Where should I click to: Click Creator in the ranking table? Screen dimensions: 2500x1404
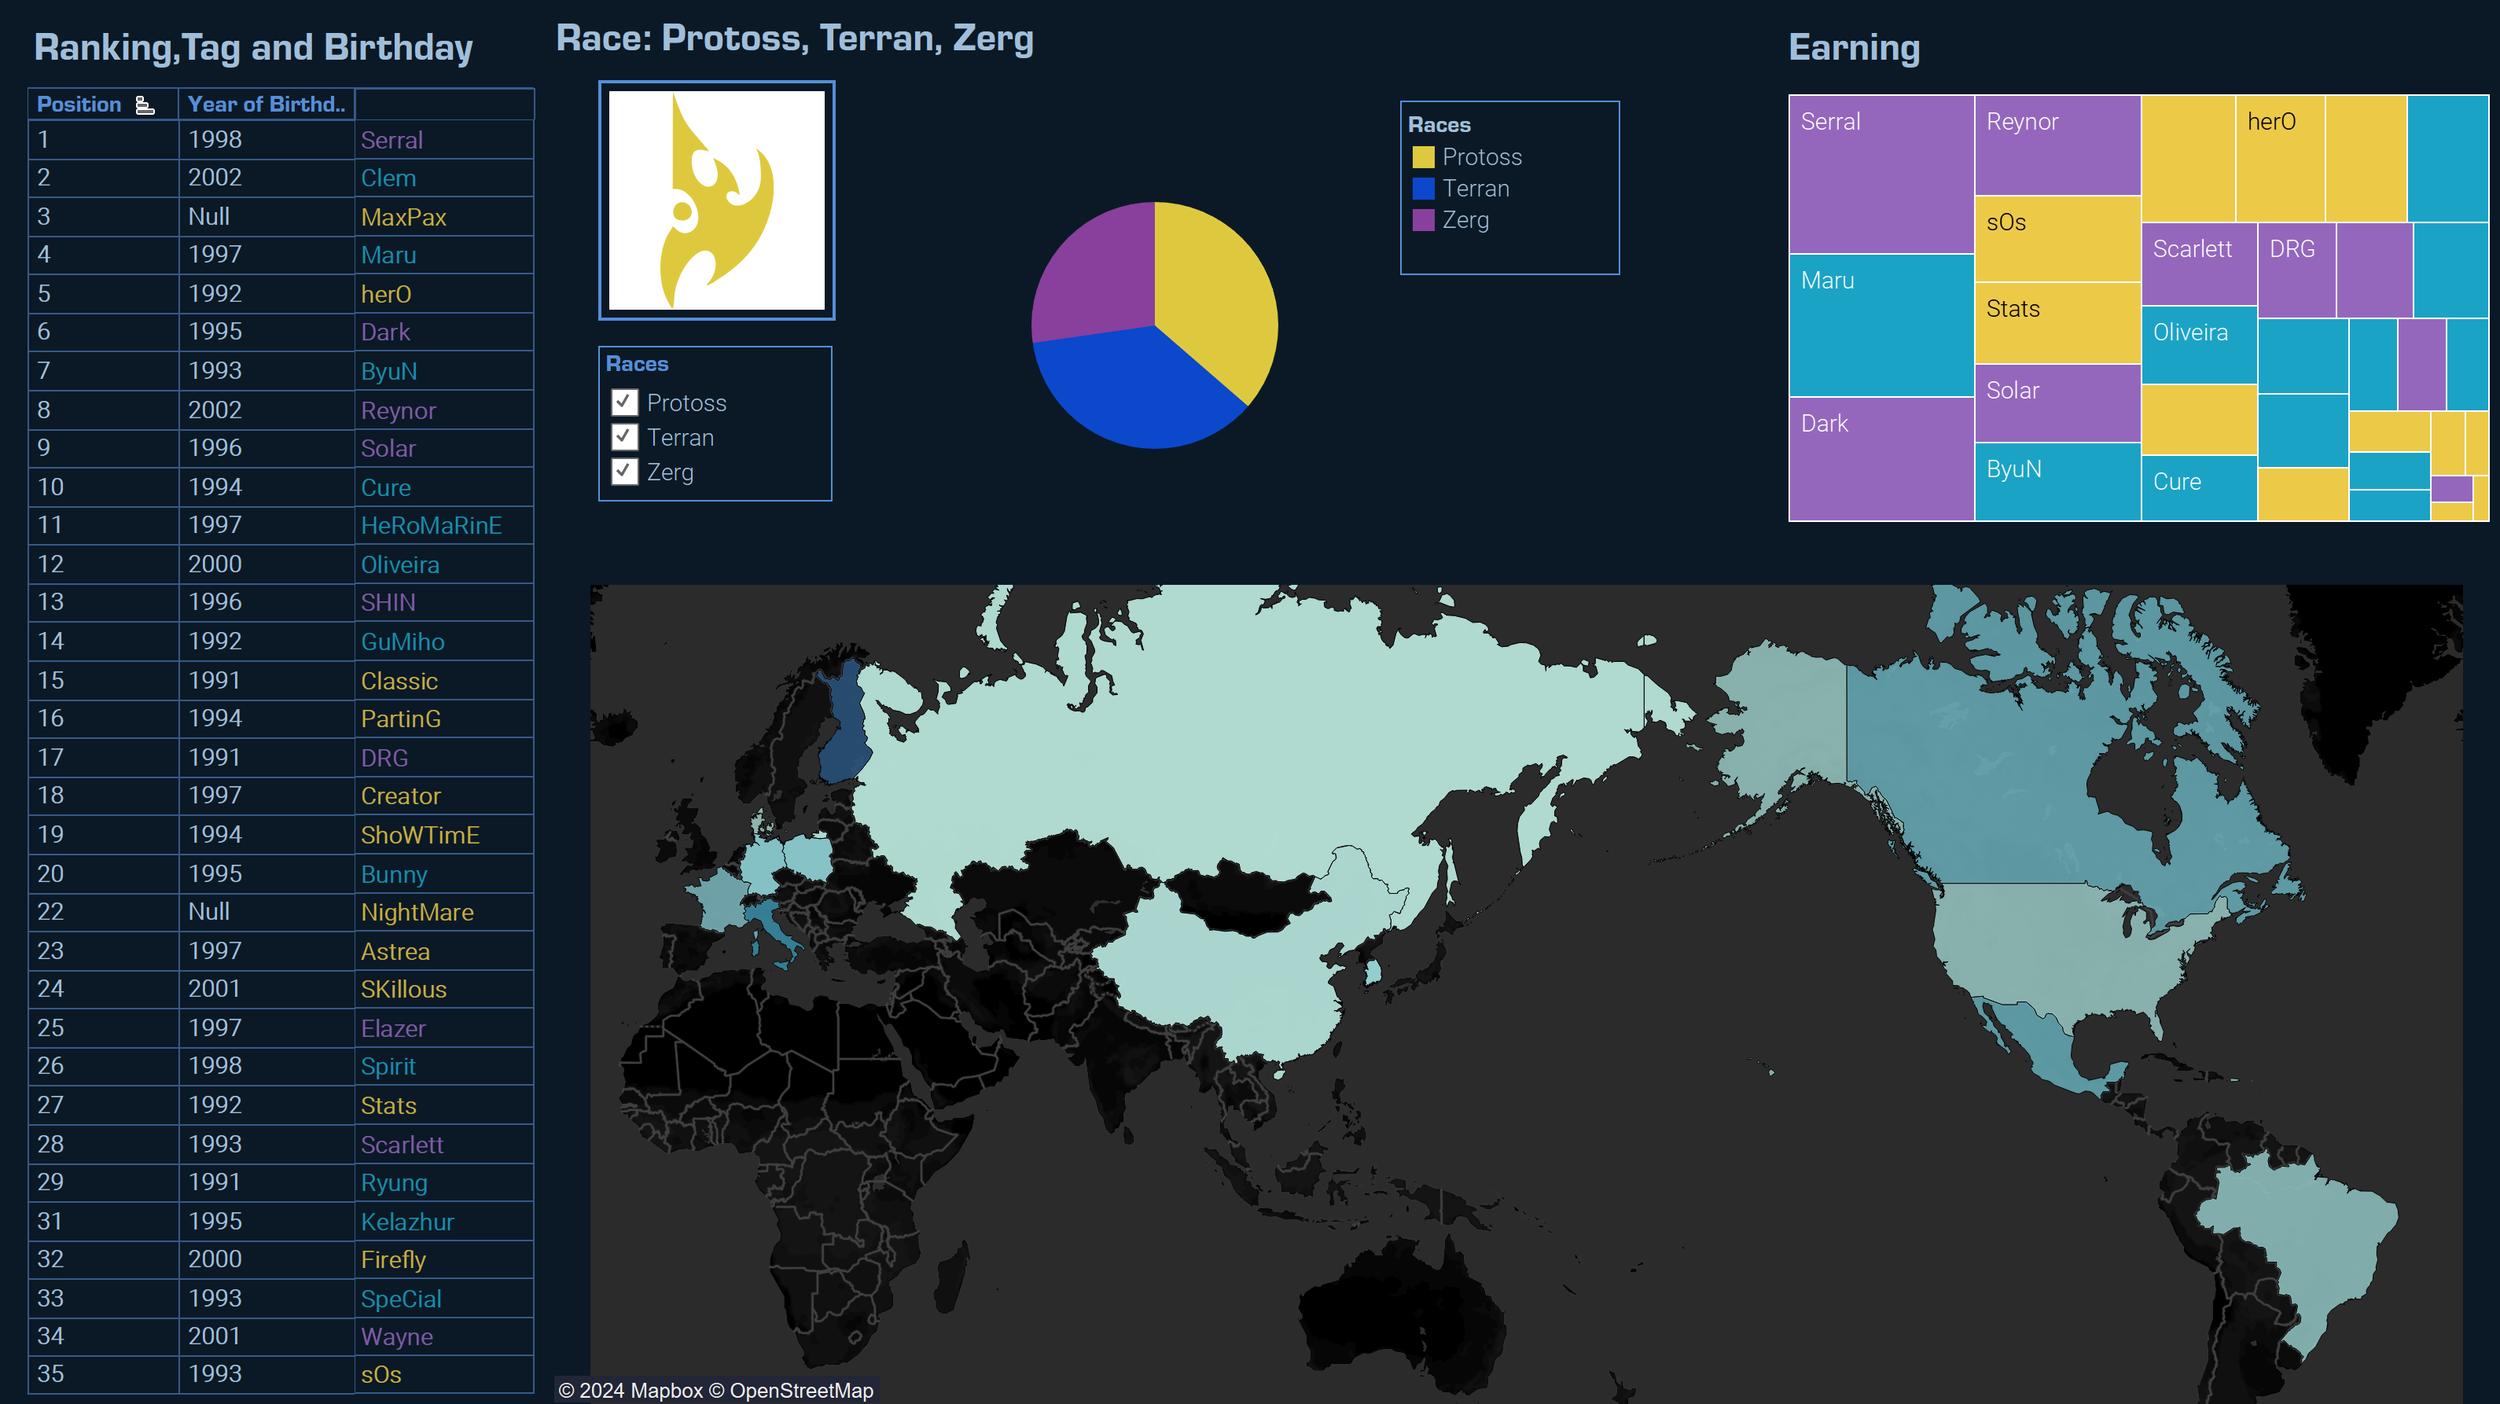(401, 795)
